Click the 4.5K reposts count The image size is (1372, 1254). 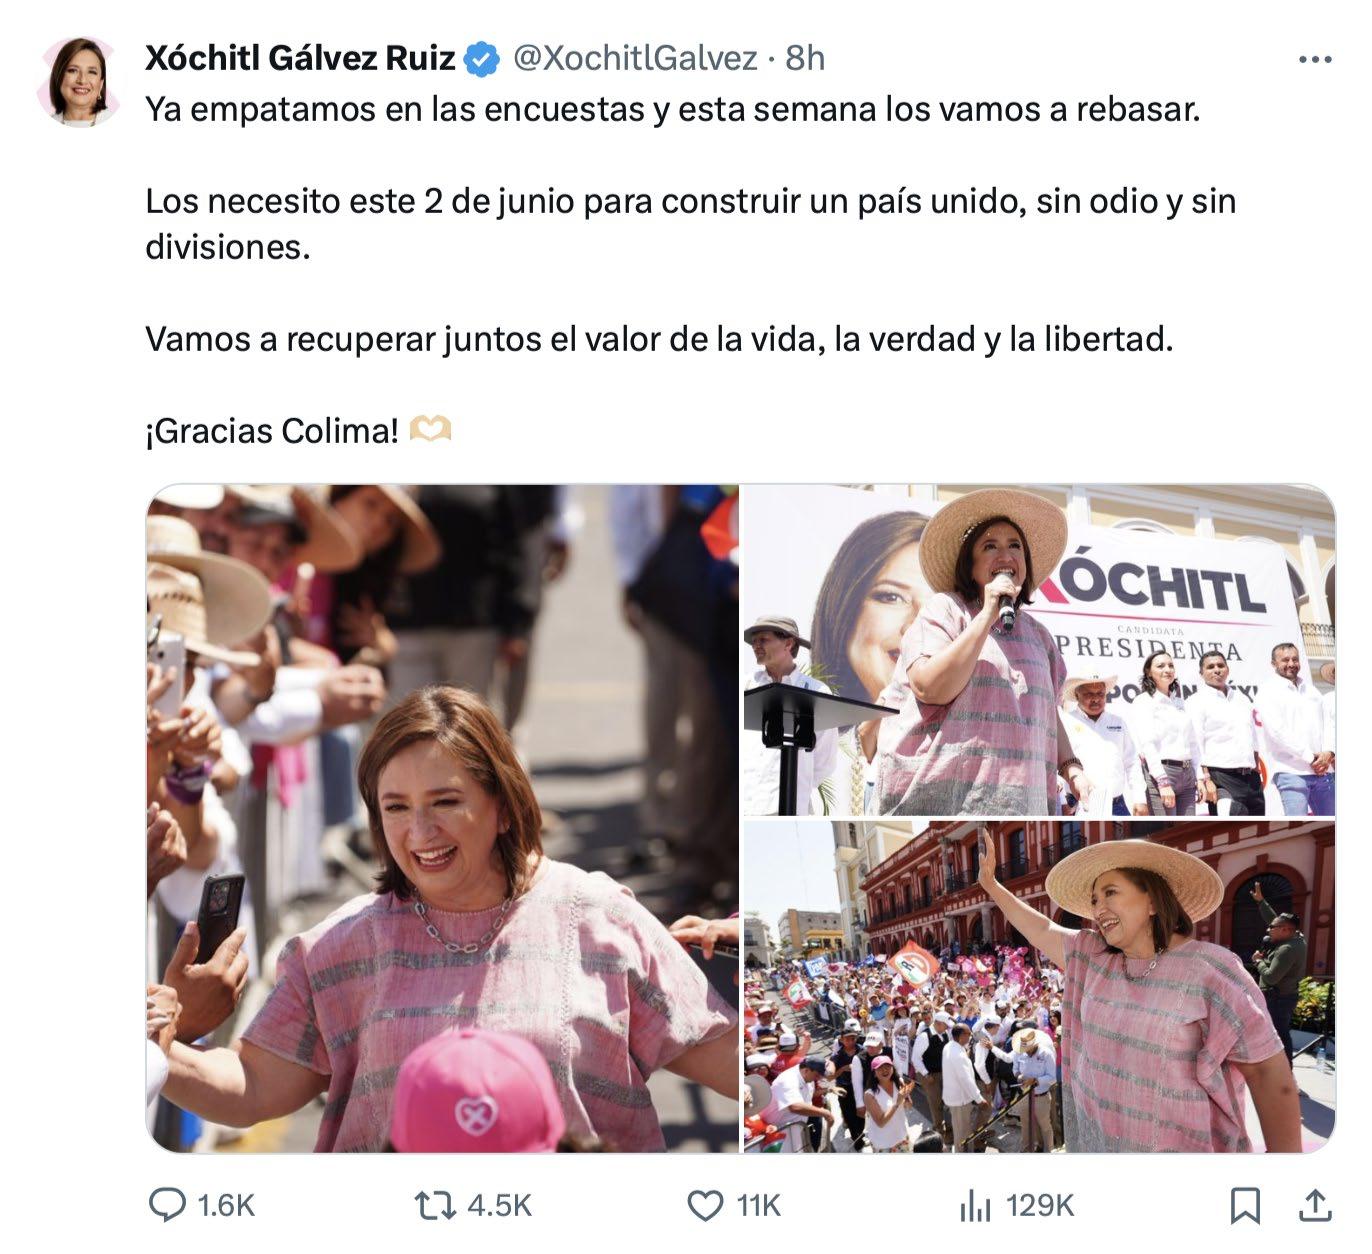500,1206
